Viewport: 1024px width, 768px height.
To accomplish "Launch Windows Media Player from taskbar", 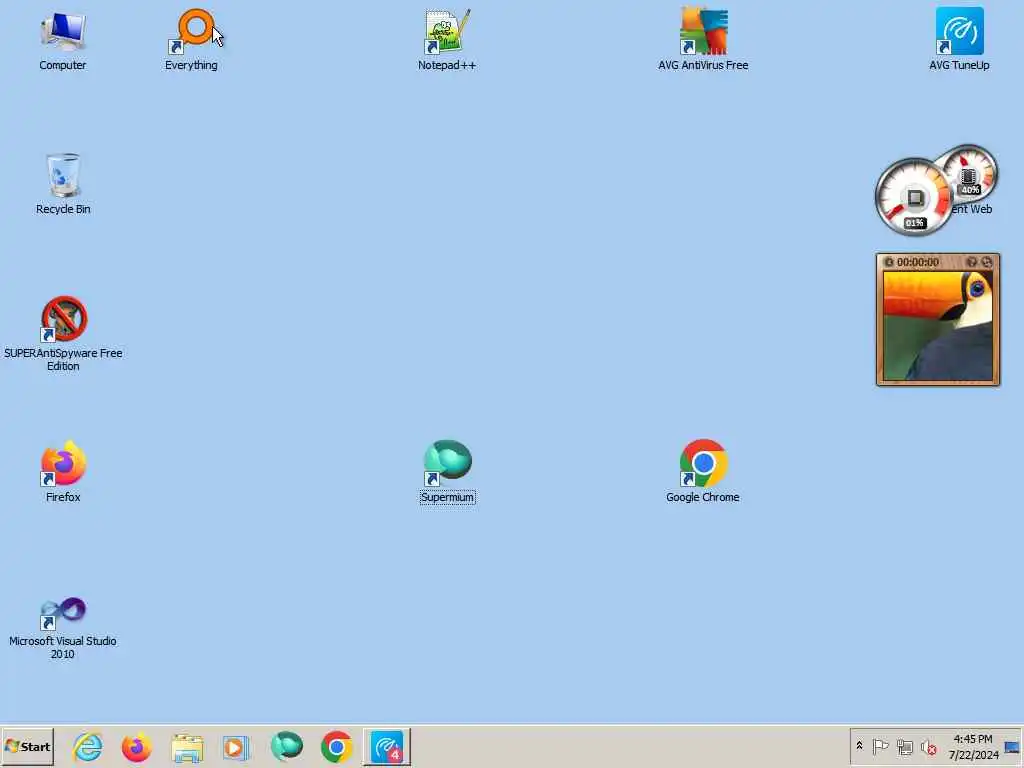I will coord(236,746).
